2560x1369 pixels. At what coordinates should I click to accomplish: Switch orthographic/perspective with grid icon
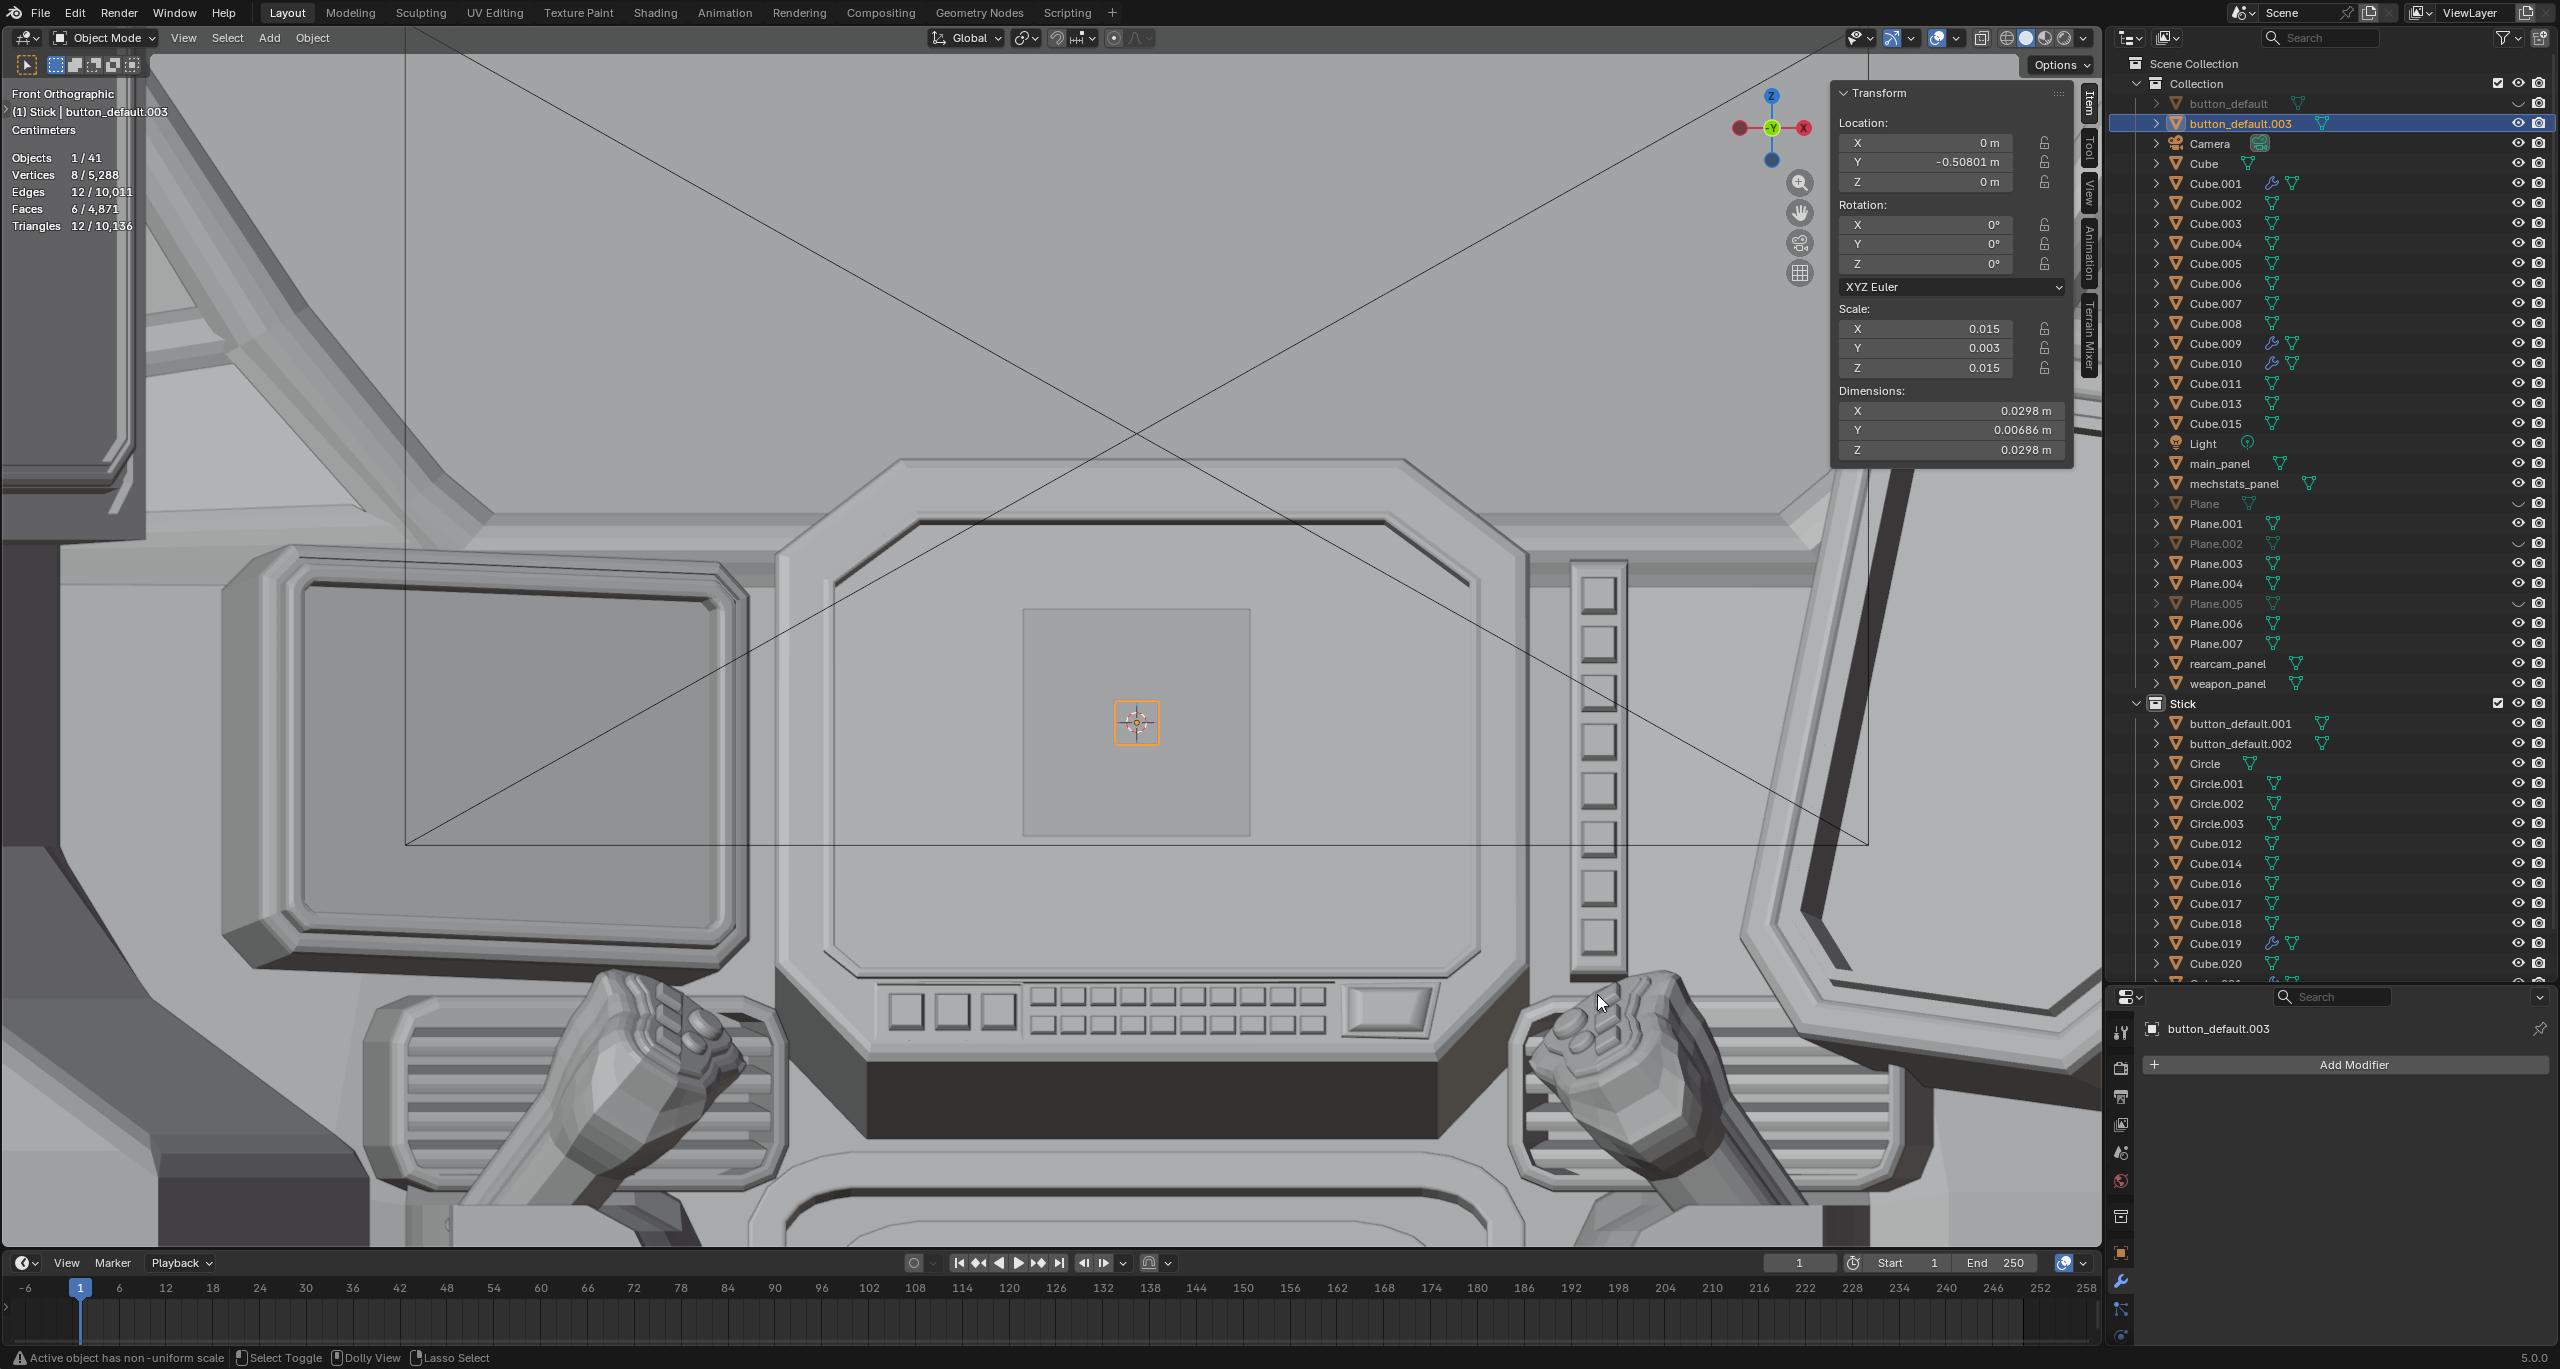1800,273
